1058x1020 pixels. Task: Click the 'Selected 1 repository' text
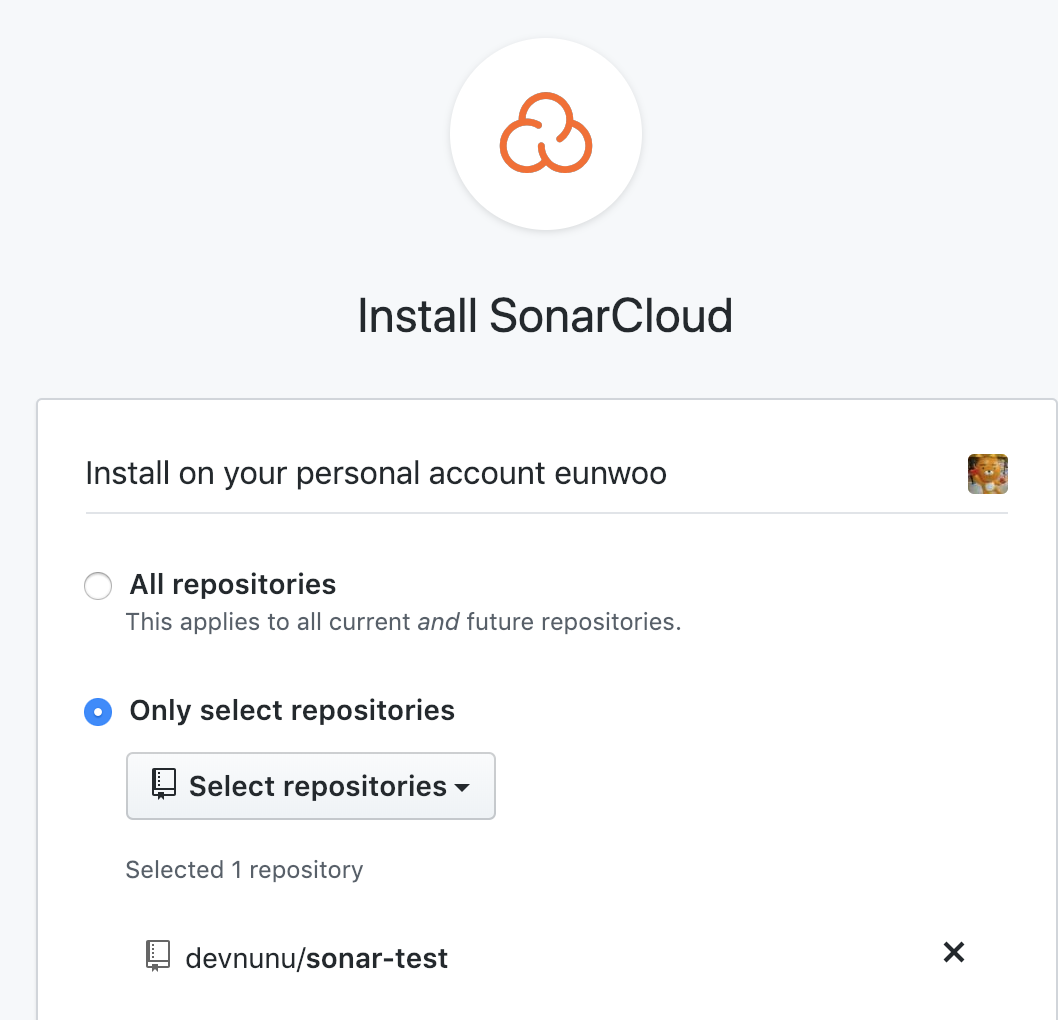(x=244, y=870)
